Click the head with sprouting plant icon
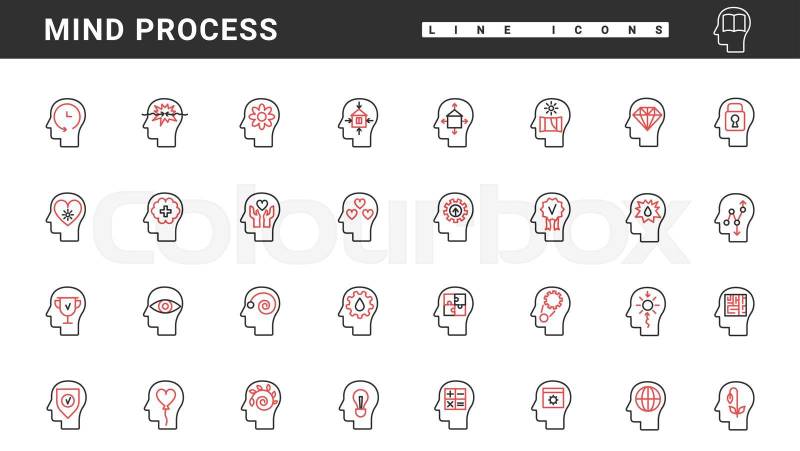 734,406
